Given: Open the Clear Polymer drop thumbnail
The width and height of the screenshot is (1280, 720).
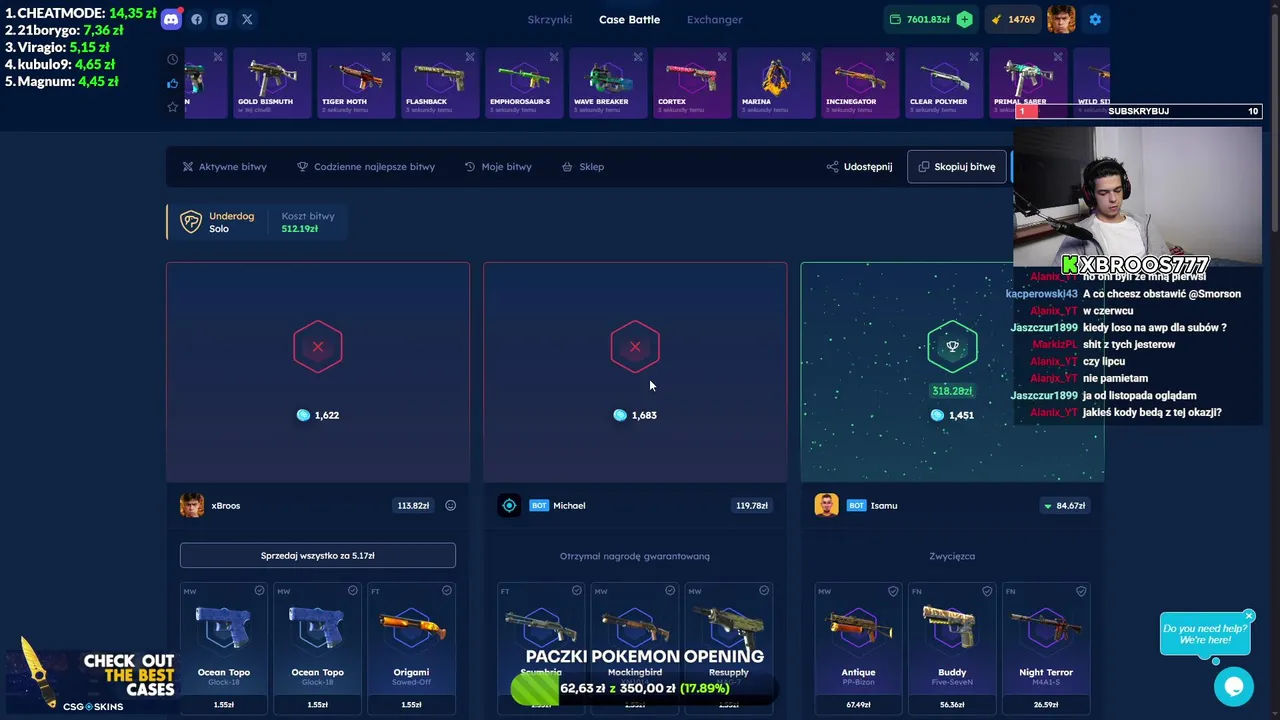Looking at the screenshot, I should click(944, 83).
